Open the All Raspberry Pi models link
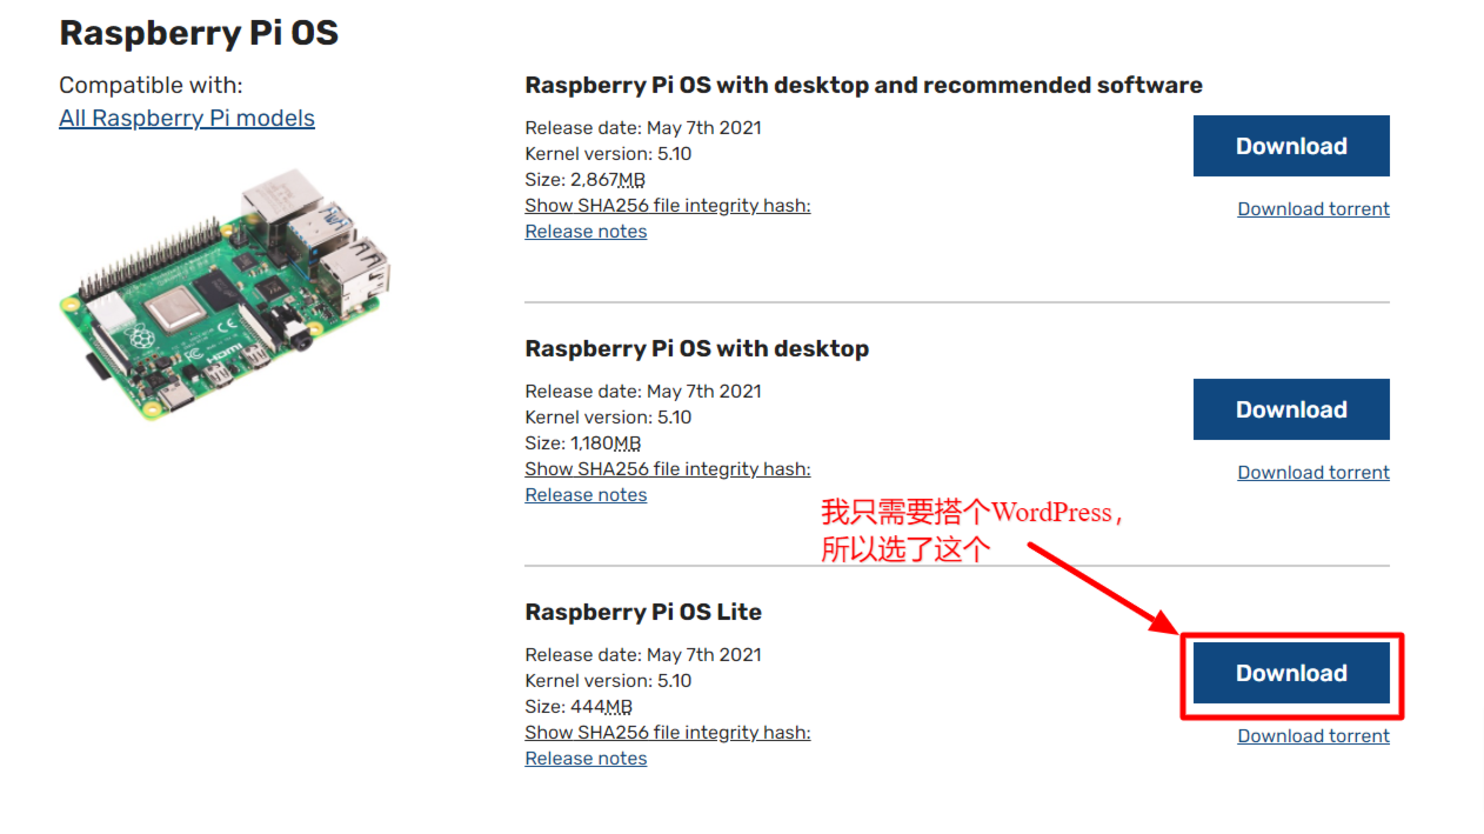This screenshot has width=1484, height=834. coord(187,118)
